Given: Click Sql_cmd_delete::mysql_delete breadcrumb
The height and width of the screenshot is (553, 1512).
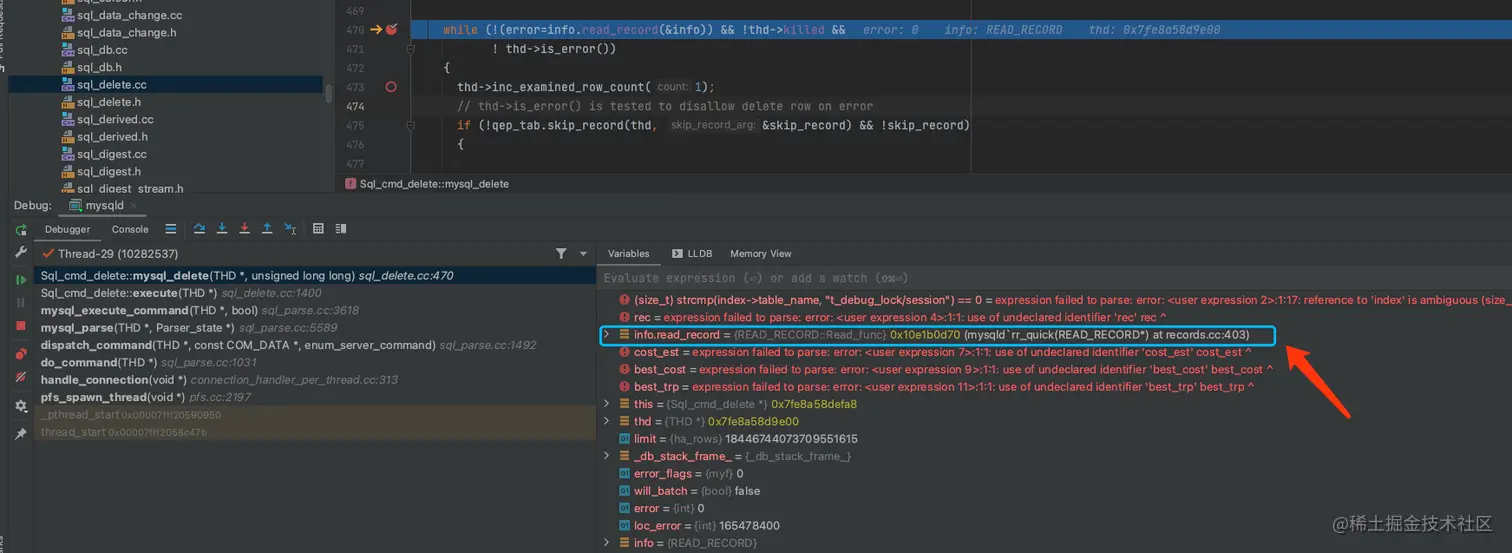Looking at the screenshot, I should point(434,184).
